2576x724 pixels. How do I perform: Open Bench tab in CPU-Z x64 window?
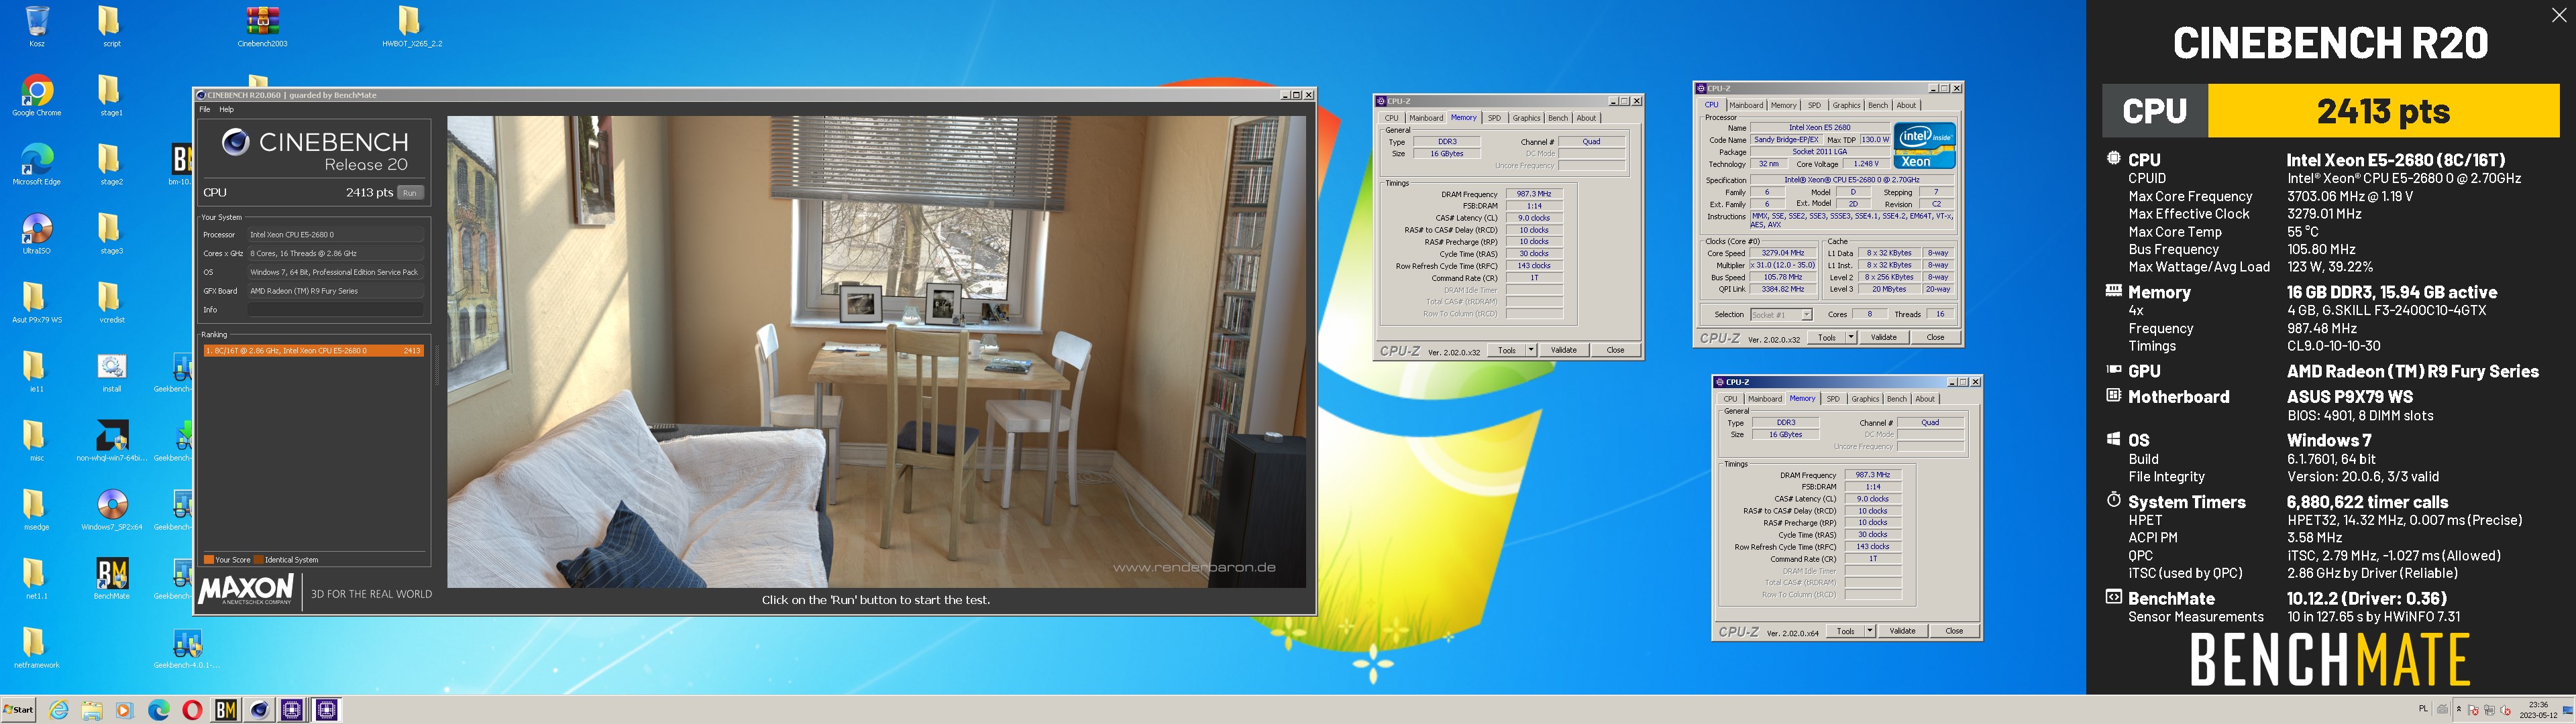(1896, 399)
